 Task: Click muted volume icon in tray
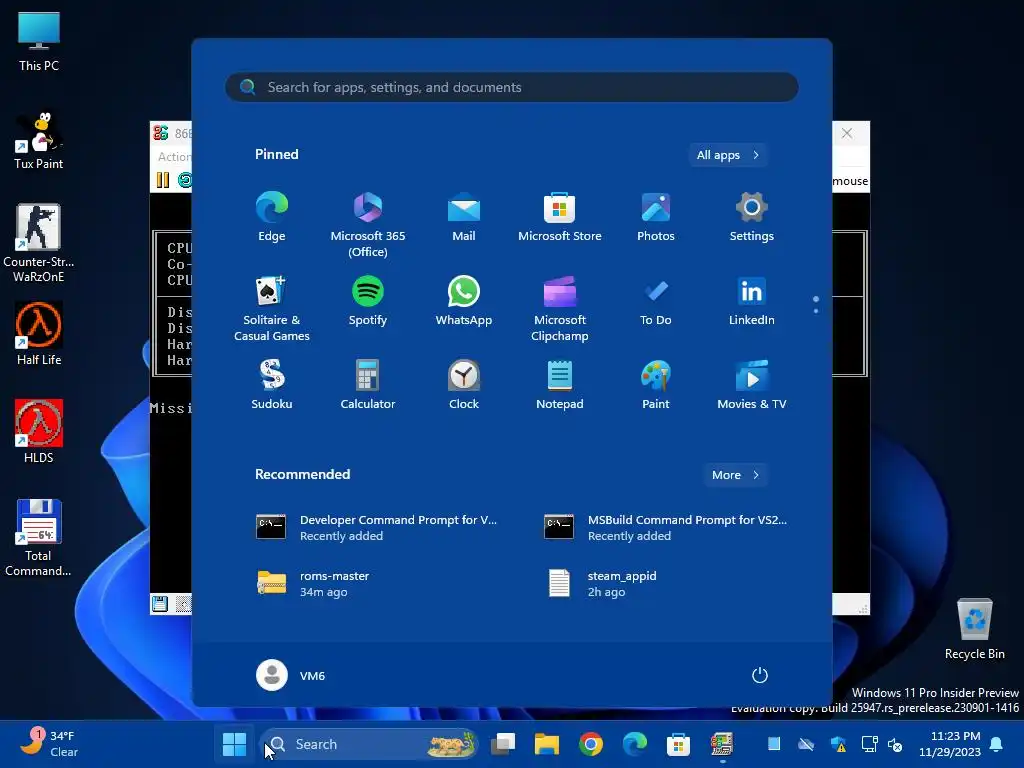(895, 744)
